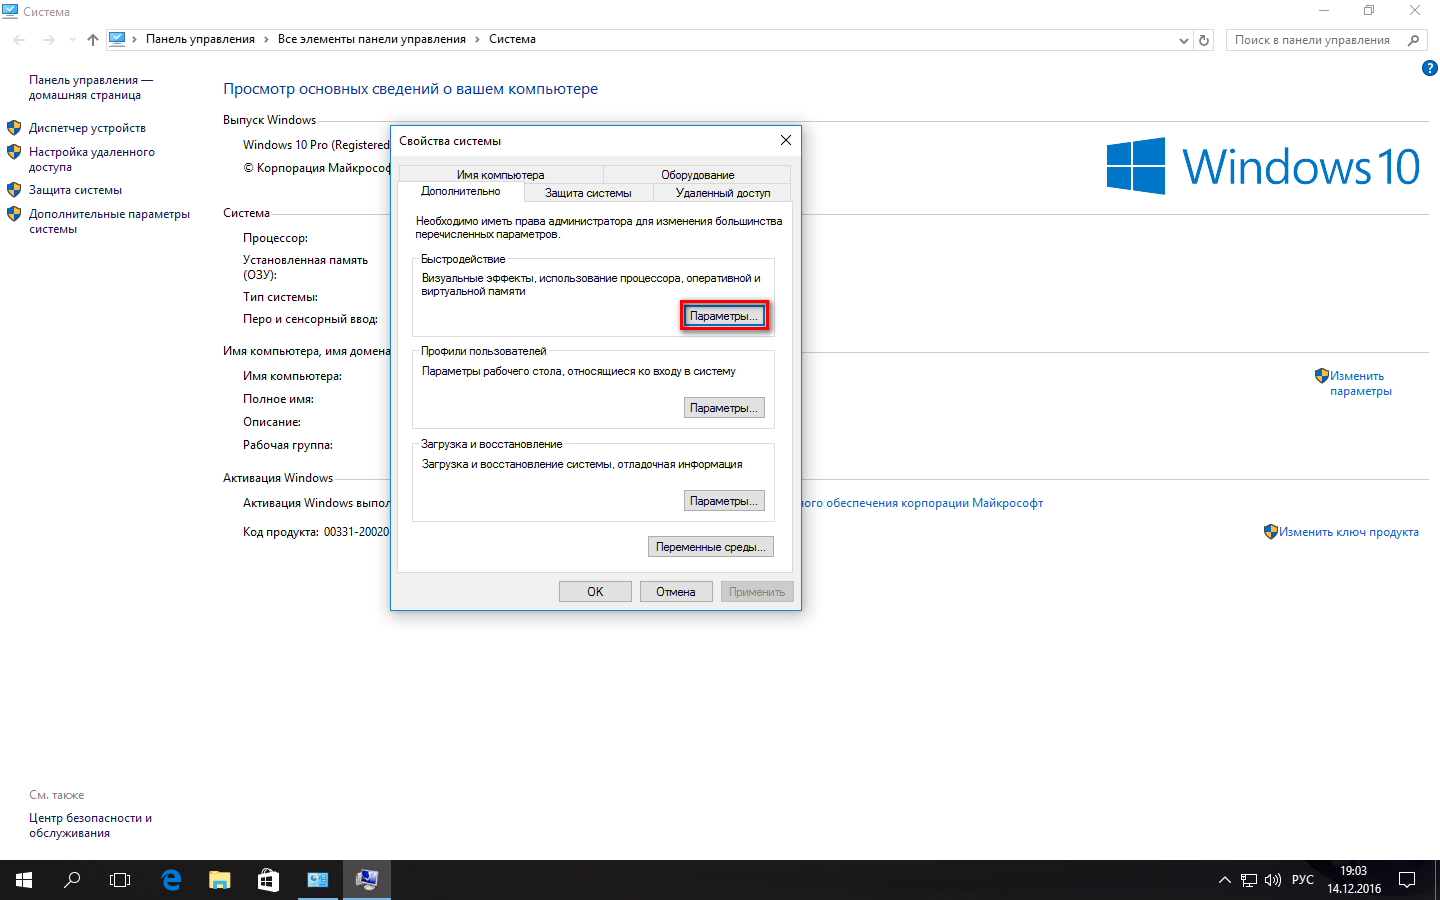Click the Свойства системы icon on the taskbar
The height and width of the screenshot is (900, 1440).
click(x=367, y=880)
